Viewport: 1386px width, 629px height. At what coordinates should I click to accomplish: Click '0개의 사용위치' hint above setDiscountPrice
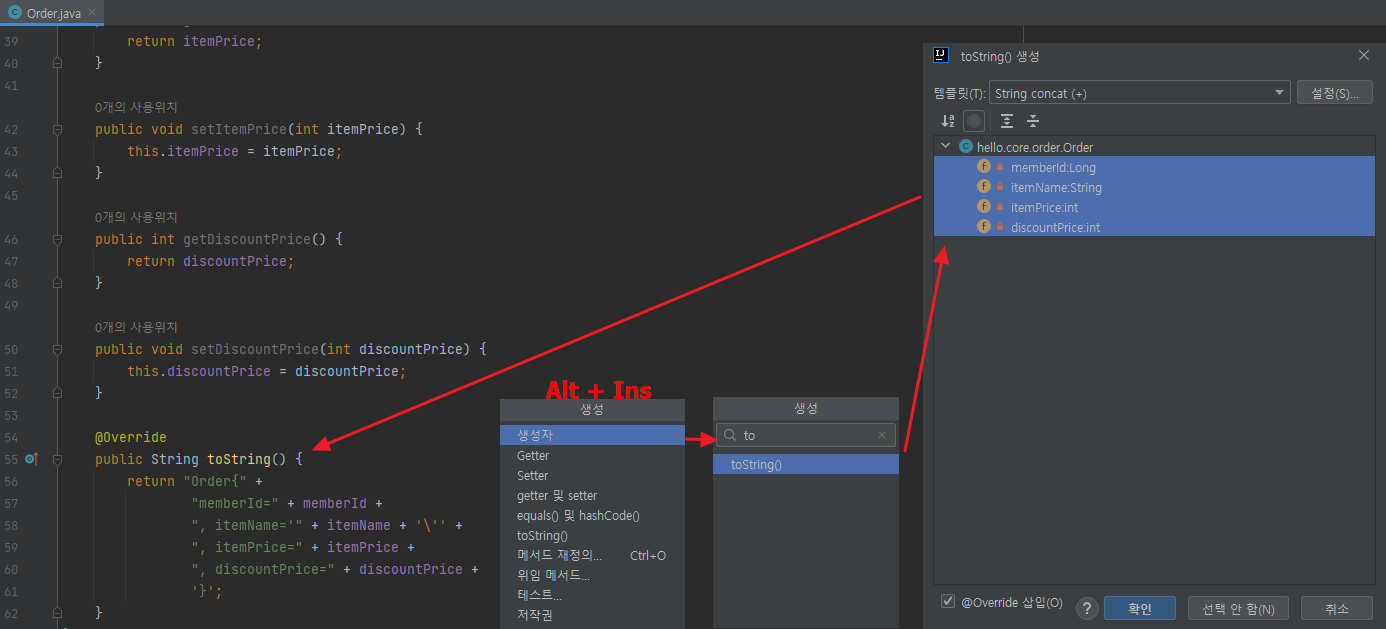[x=136, y=327]
